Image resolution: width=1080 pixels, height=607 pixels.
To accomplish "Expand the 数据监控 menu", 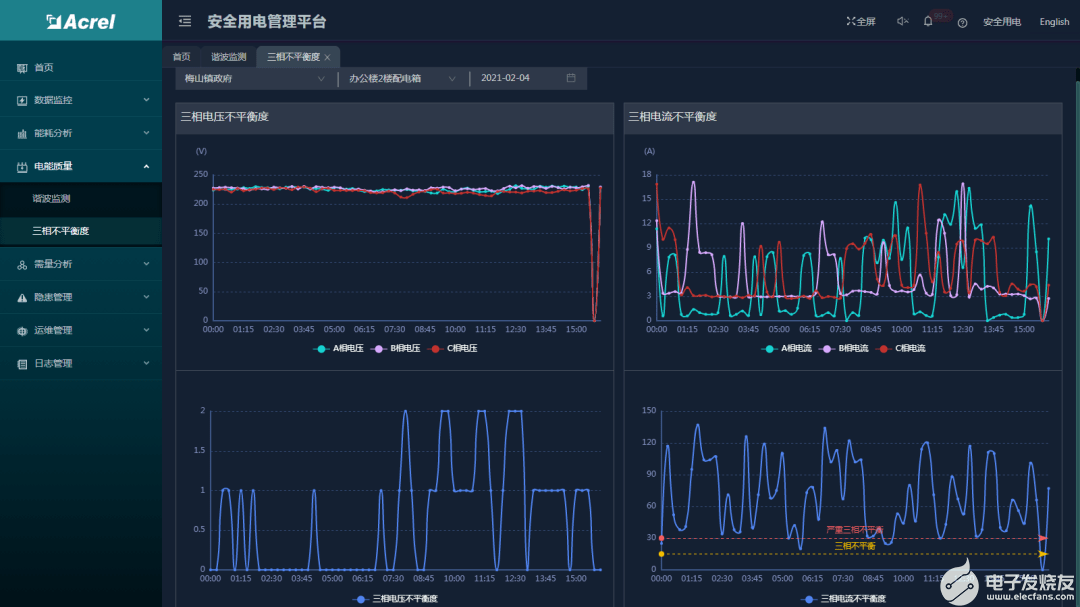I will (81, 100).
